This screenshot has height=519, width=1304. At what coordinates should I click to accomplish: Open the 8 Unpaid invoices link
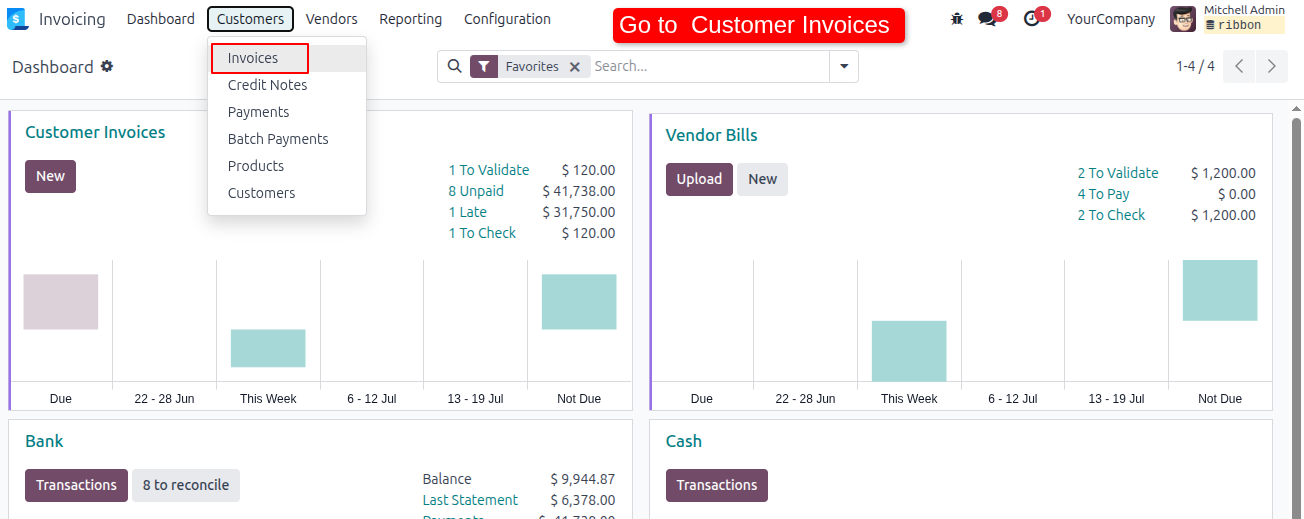[476, 191]
